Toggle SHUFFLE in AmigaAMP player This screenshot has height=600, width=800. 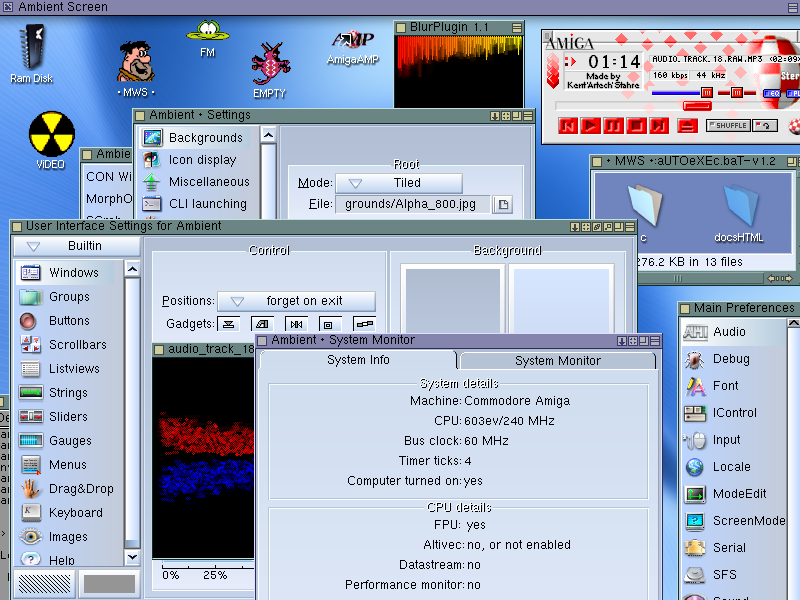(728, 126)
